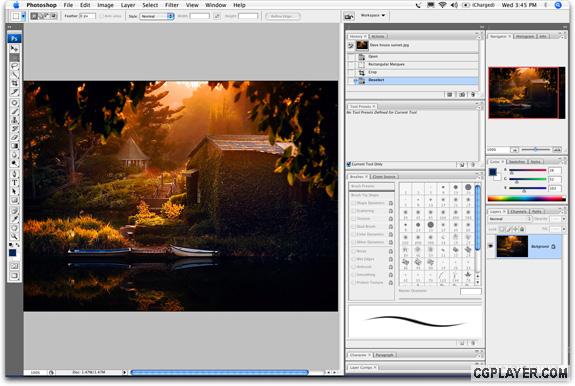Click the trash icon in History panel
Image resolution: width=575 pixels, height=386 pixels.
pyautogui.click(x=473, y=95)
